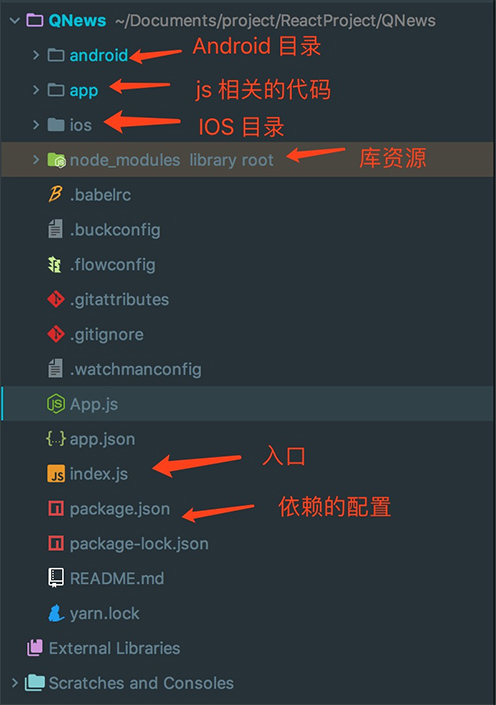Click the Flow icon next to .flowconfig
The width and height of the screenshot is (496, 705).
55,264
